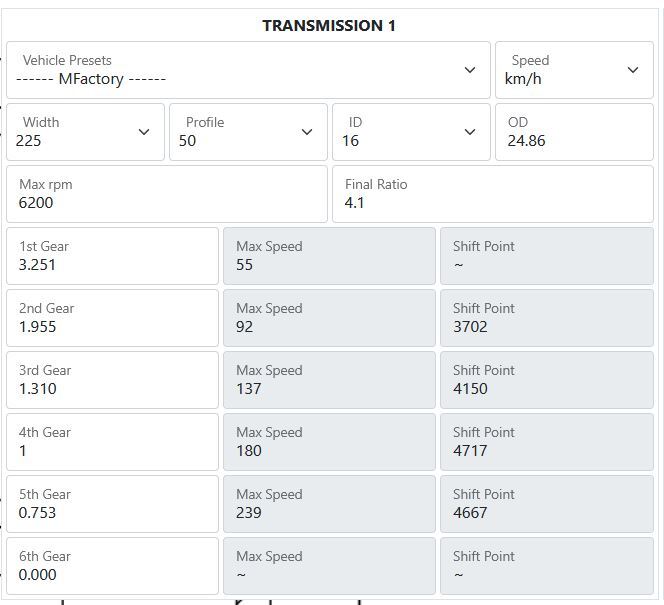This screenshot has height=605, width=664.
Task: Expand the tire Profile dropdown
Action: pyautogui.click(x=248, y=132)
